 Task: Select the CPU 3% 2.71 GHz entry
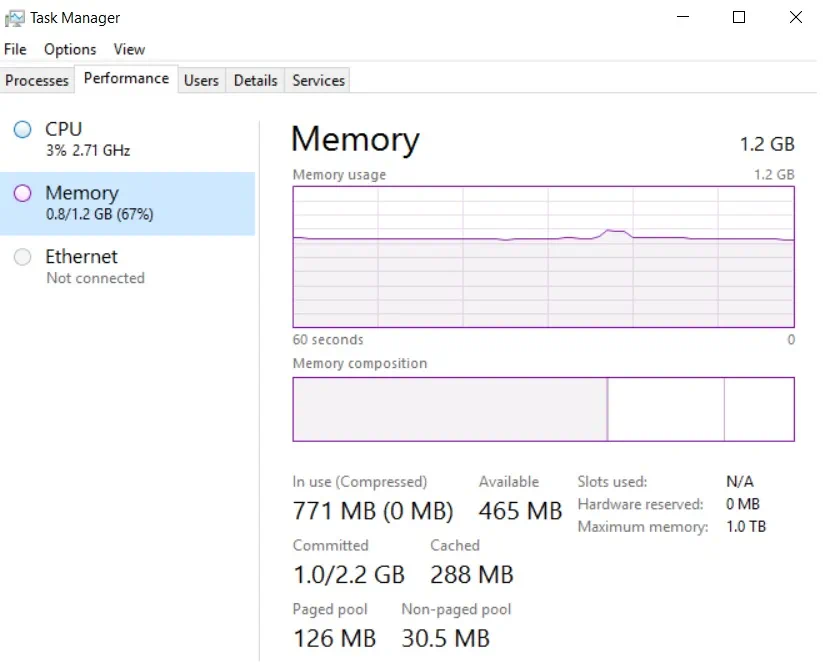88,139
